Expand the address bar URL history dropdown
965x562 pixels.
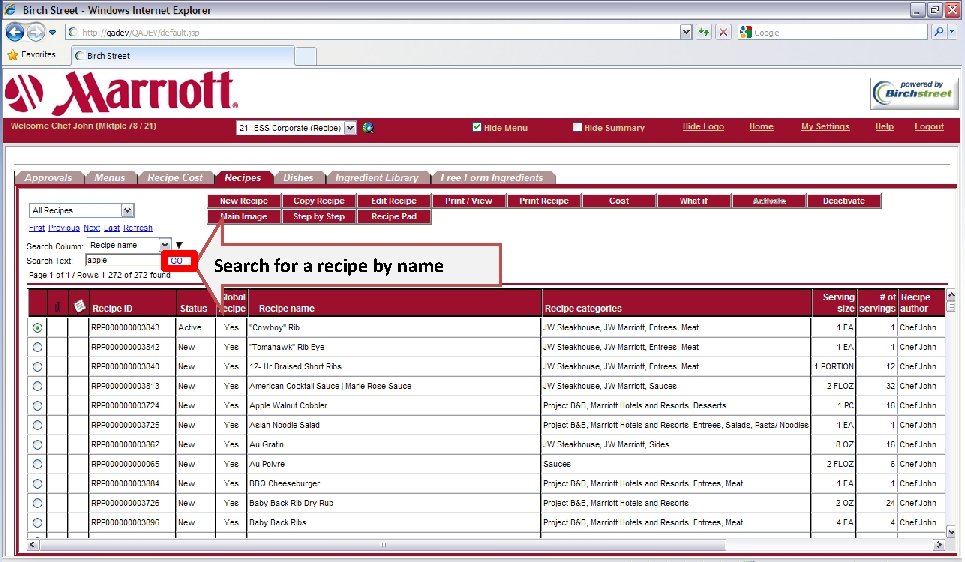(686, 32)
